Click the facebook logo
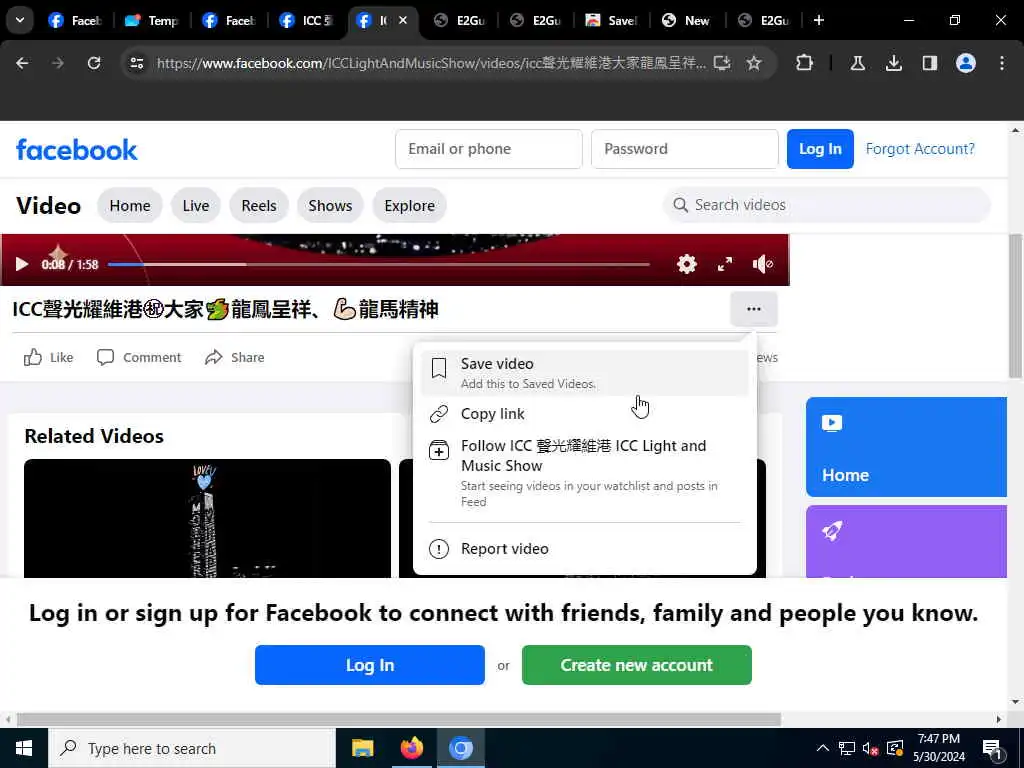 [x=76, y=150]
